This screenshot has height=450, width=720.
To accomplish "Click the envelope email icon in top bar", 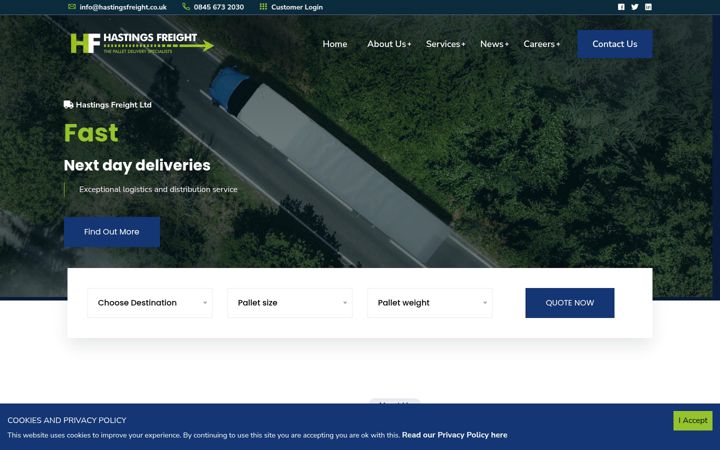I will (x=72, y=7).
